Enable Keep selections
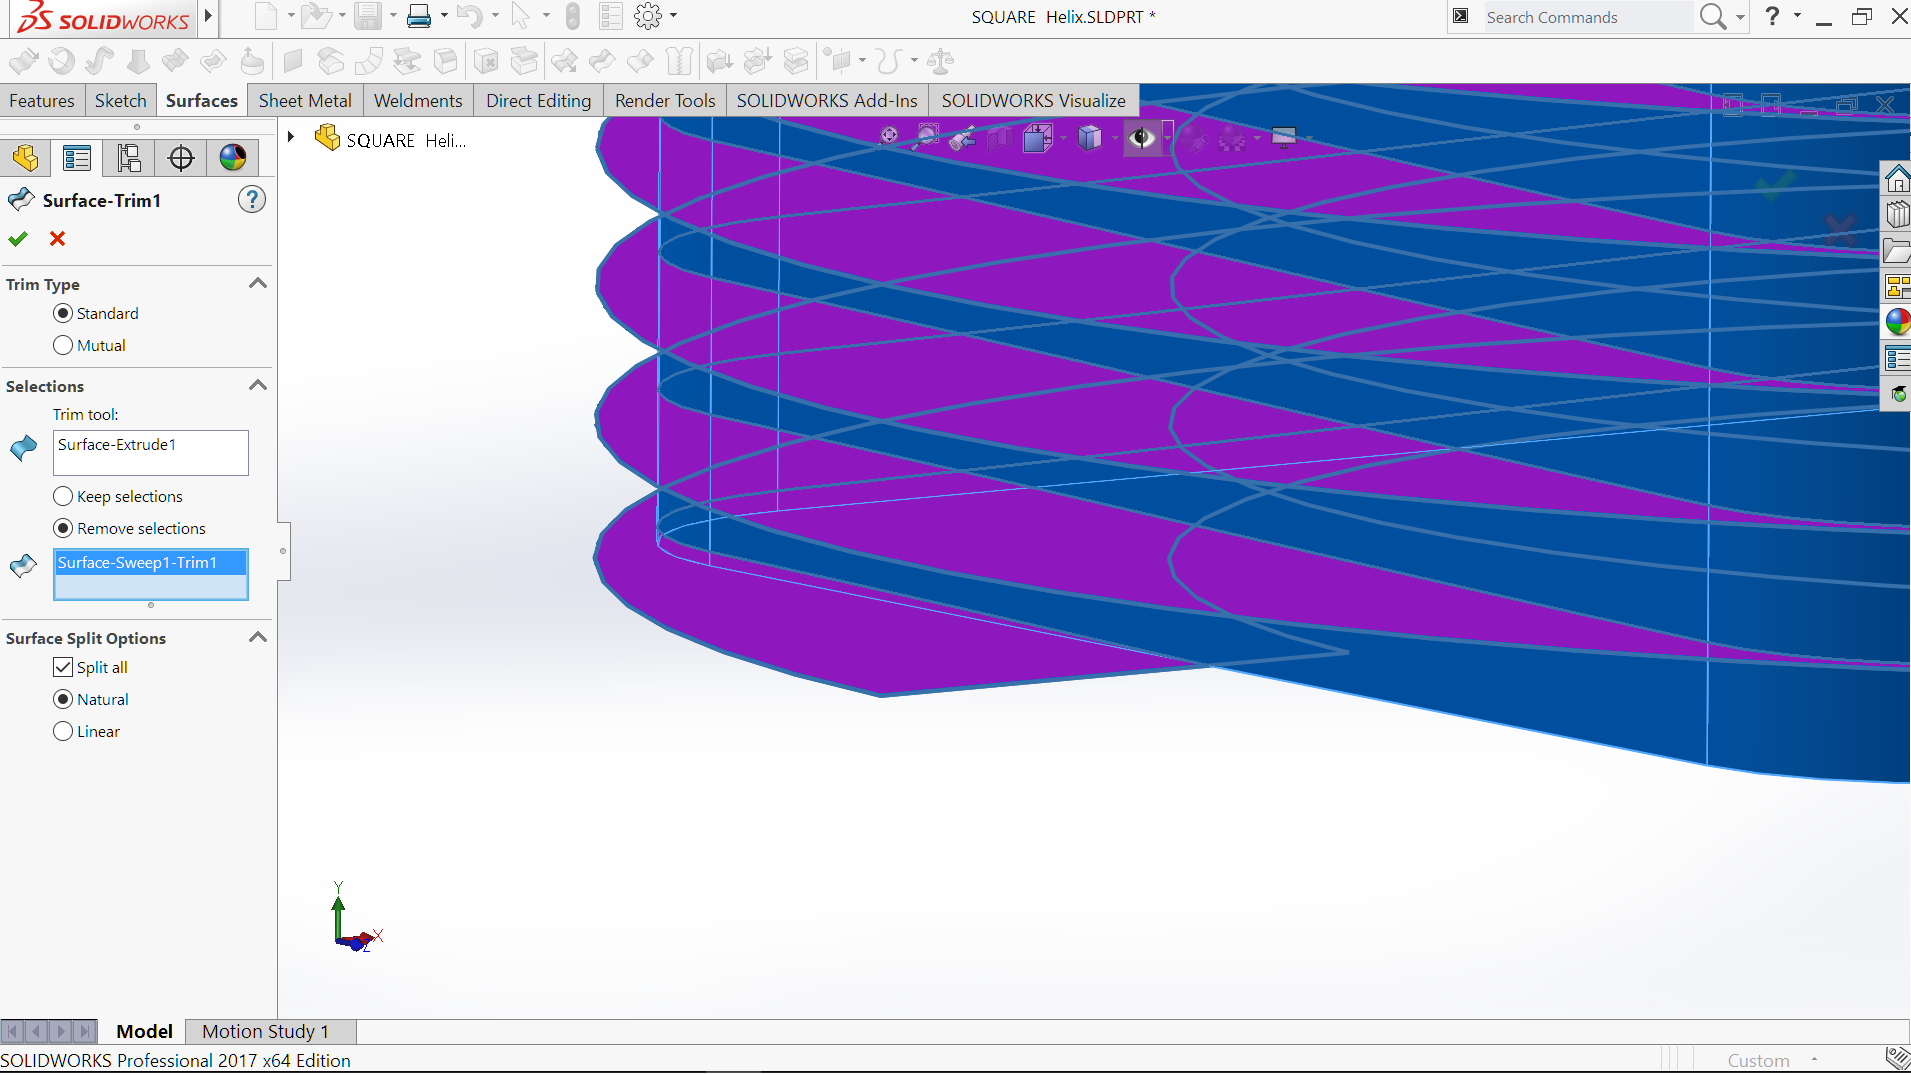1911x1075 pixels. tap(62, 496)
